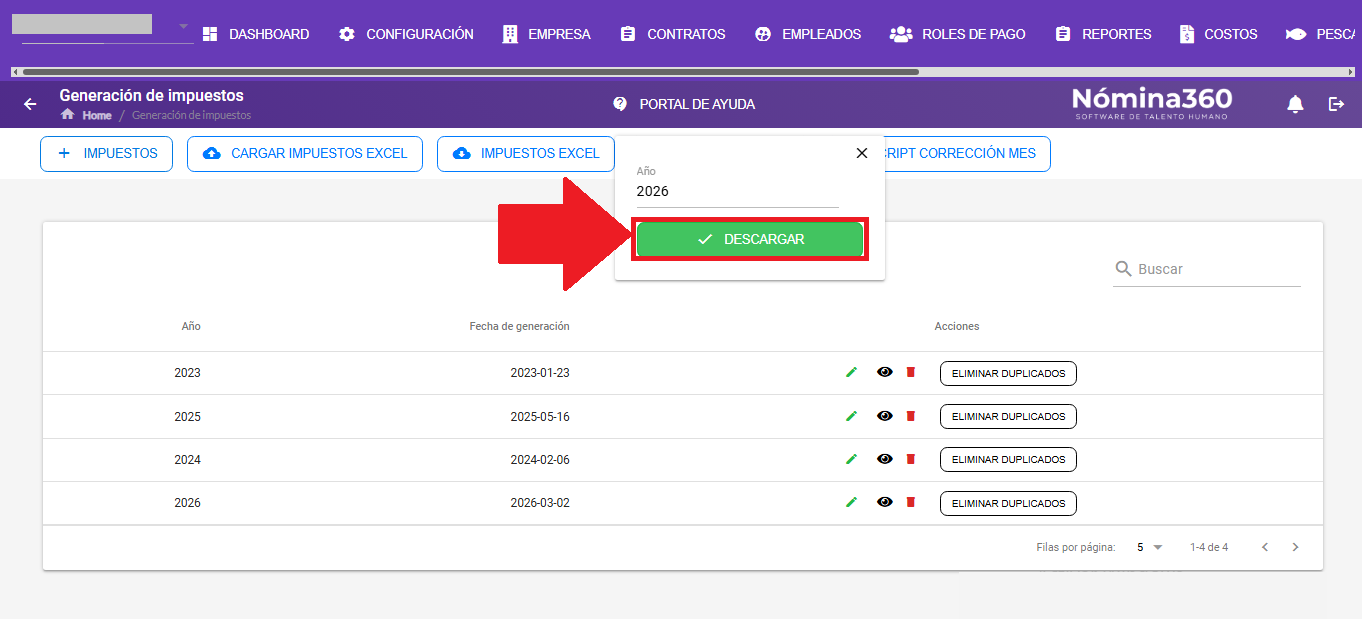Click the green DESCARGAR button
Viewport: 1362px width, 619px height.
(750, 239)
